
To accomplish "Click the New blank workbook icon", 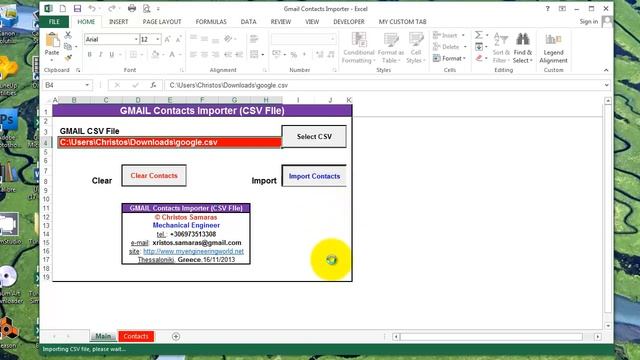I will click(63, 9).
